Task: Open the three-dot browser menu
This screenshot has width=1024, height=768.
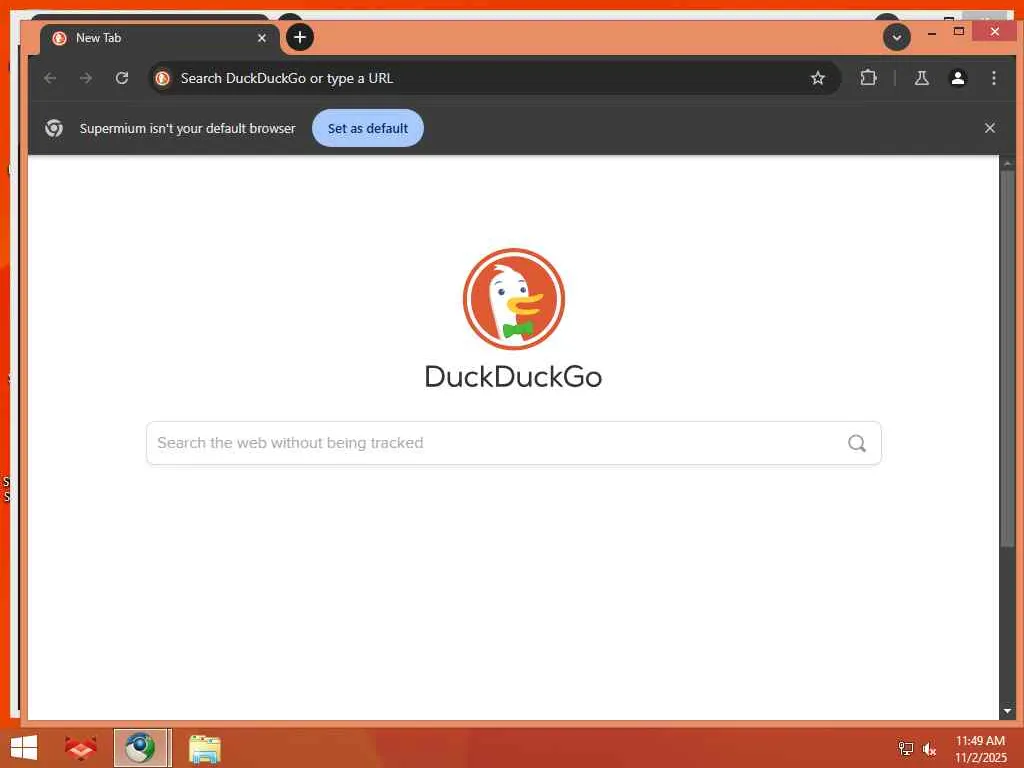Action: coord(993,78)
